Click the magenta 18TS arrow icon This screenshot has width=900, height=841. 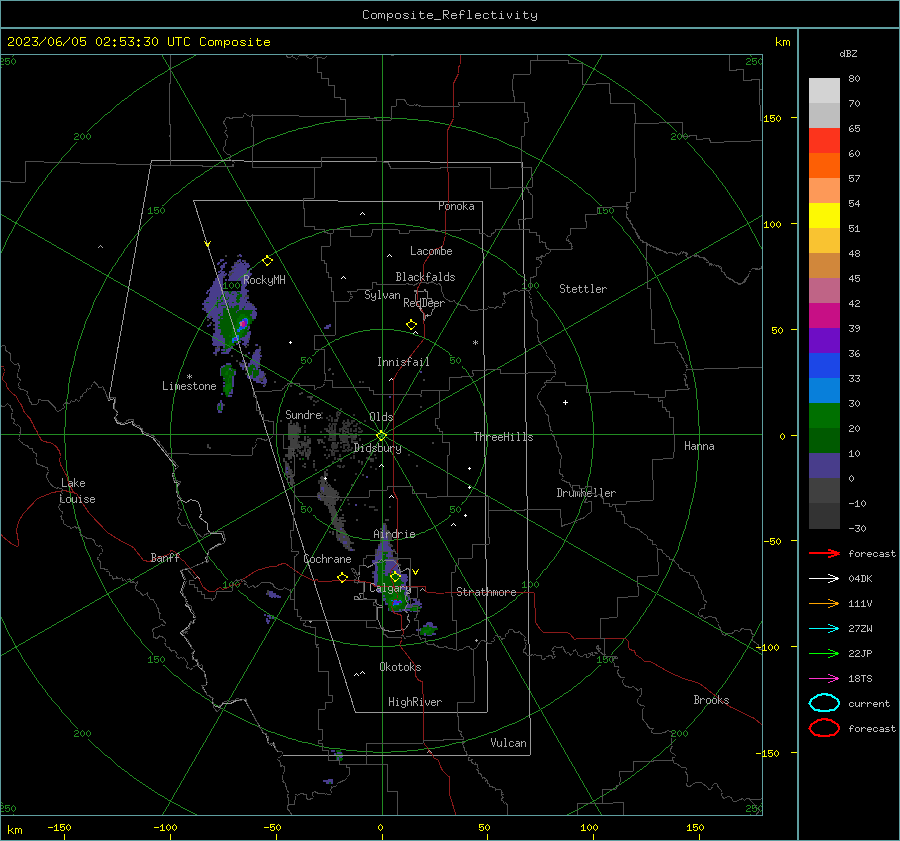click(x=824, y=679)
